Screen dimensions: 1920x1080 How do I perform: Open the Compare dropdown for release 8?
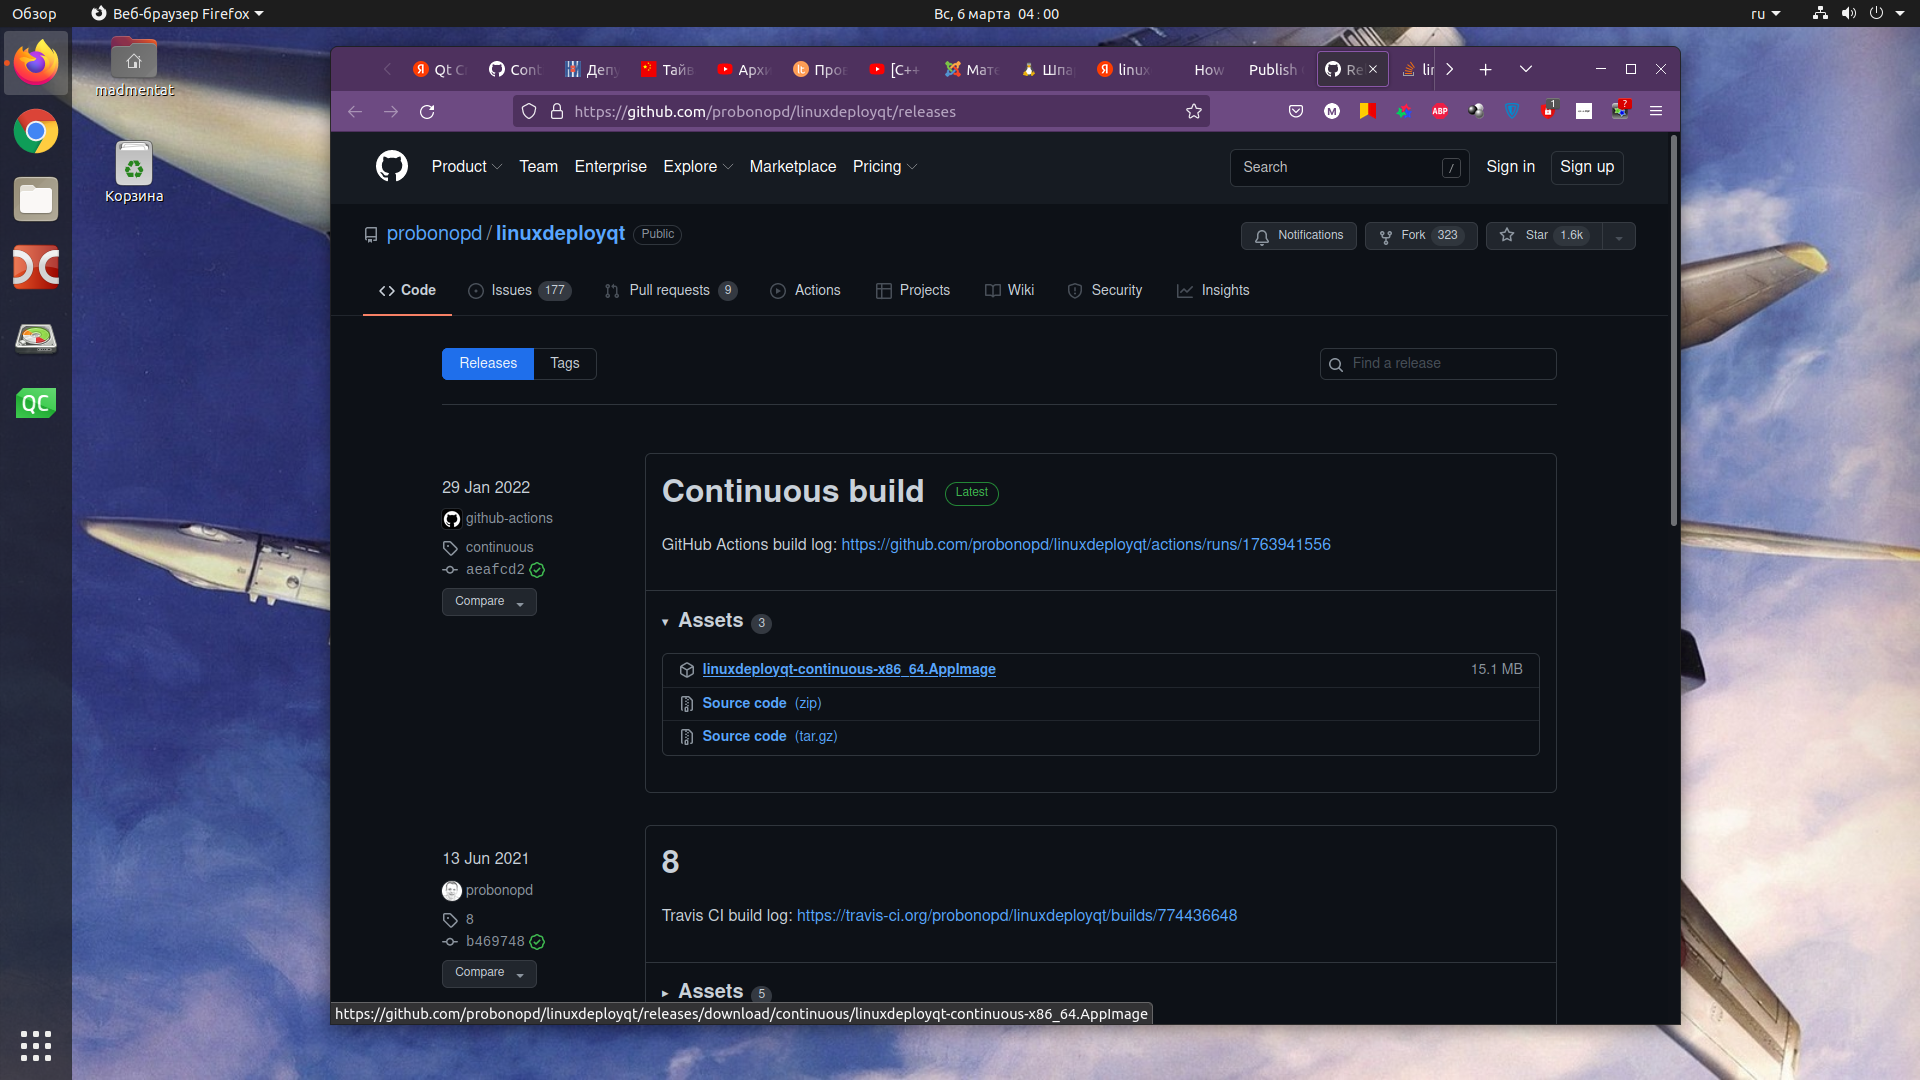(489, 972)
